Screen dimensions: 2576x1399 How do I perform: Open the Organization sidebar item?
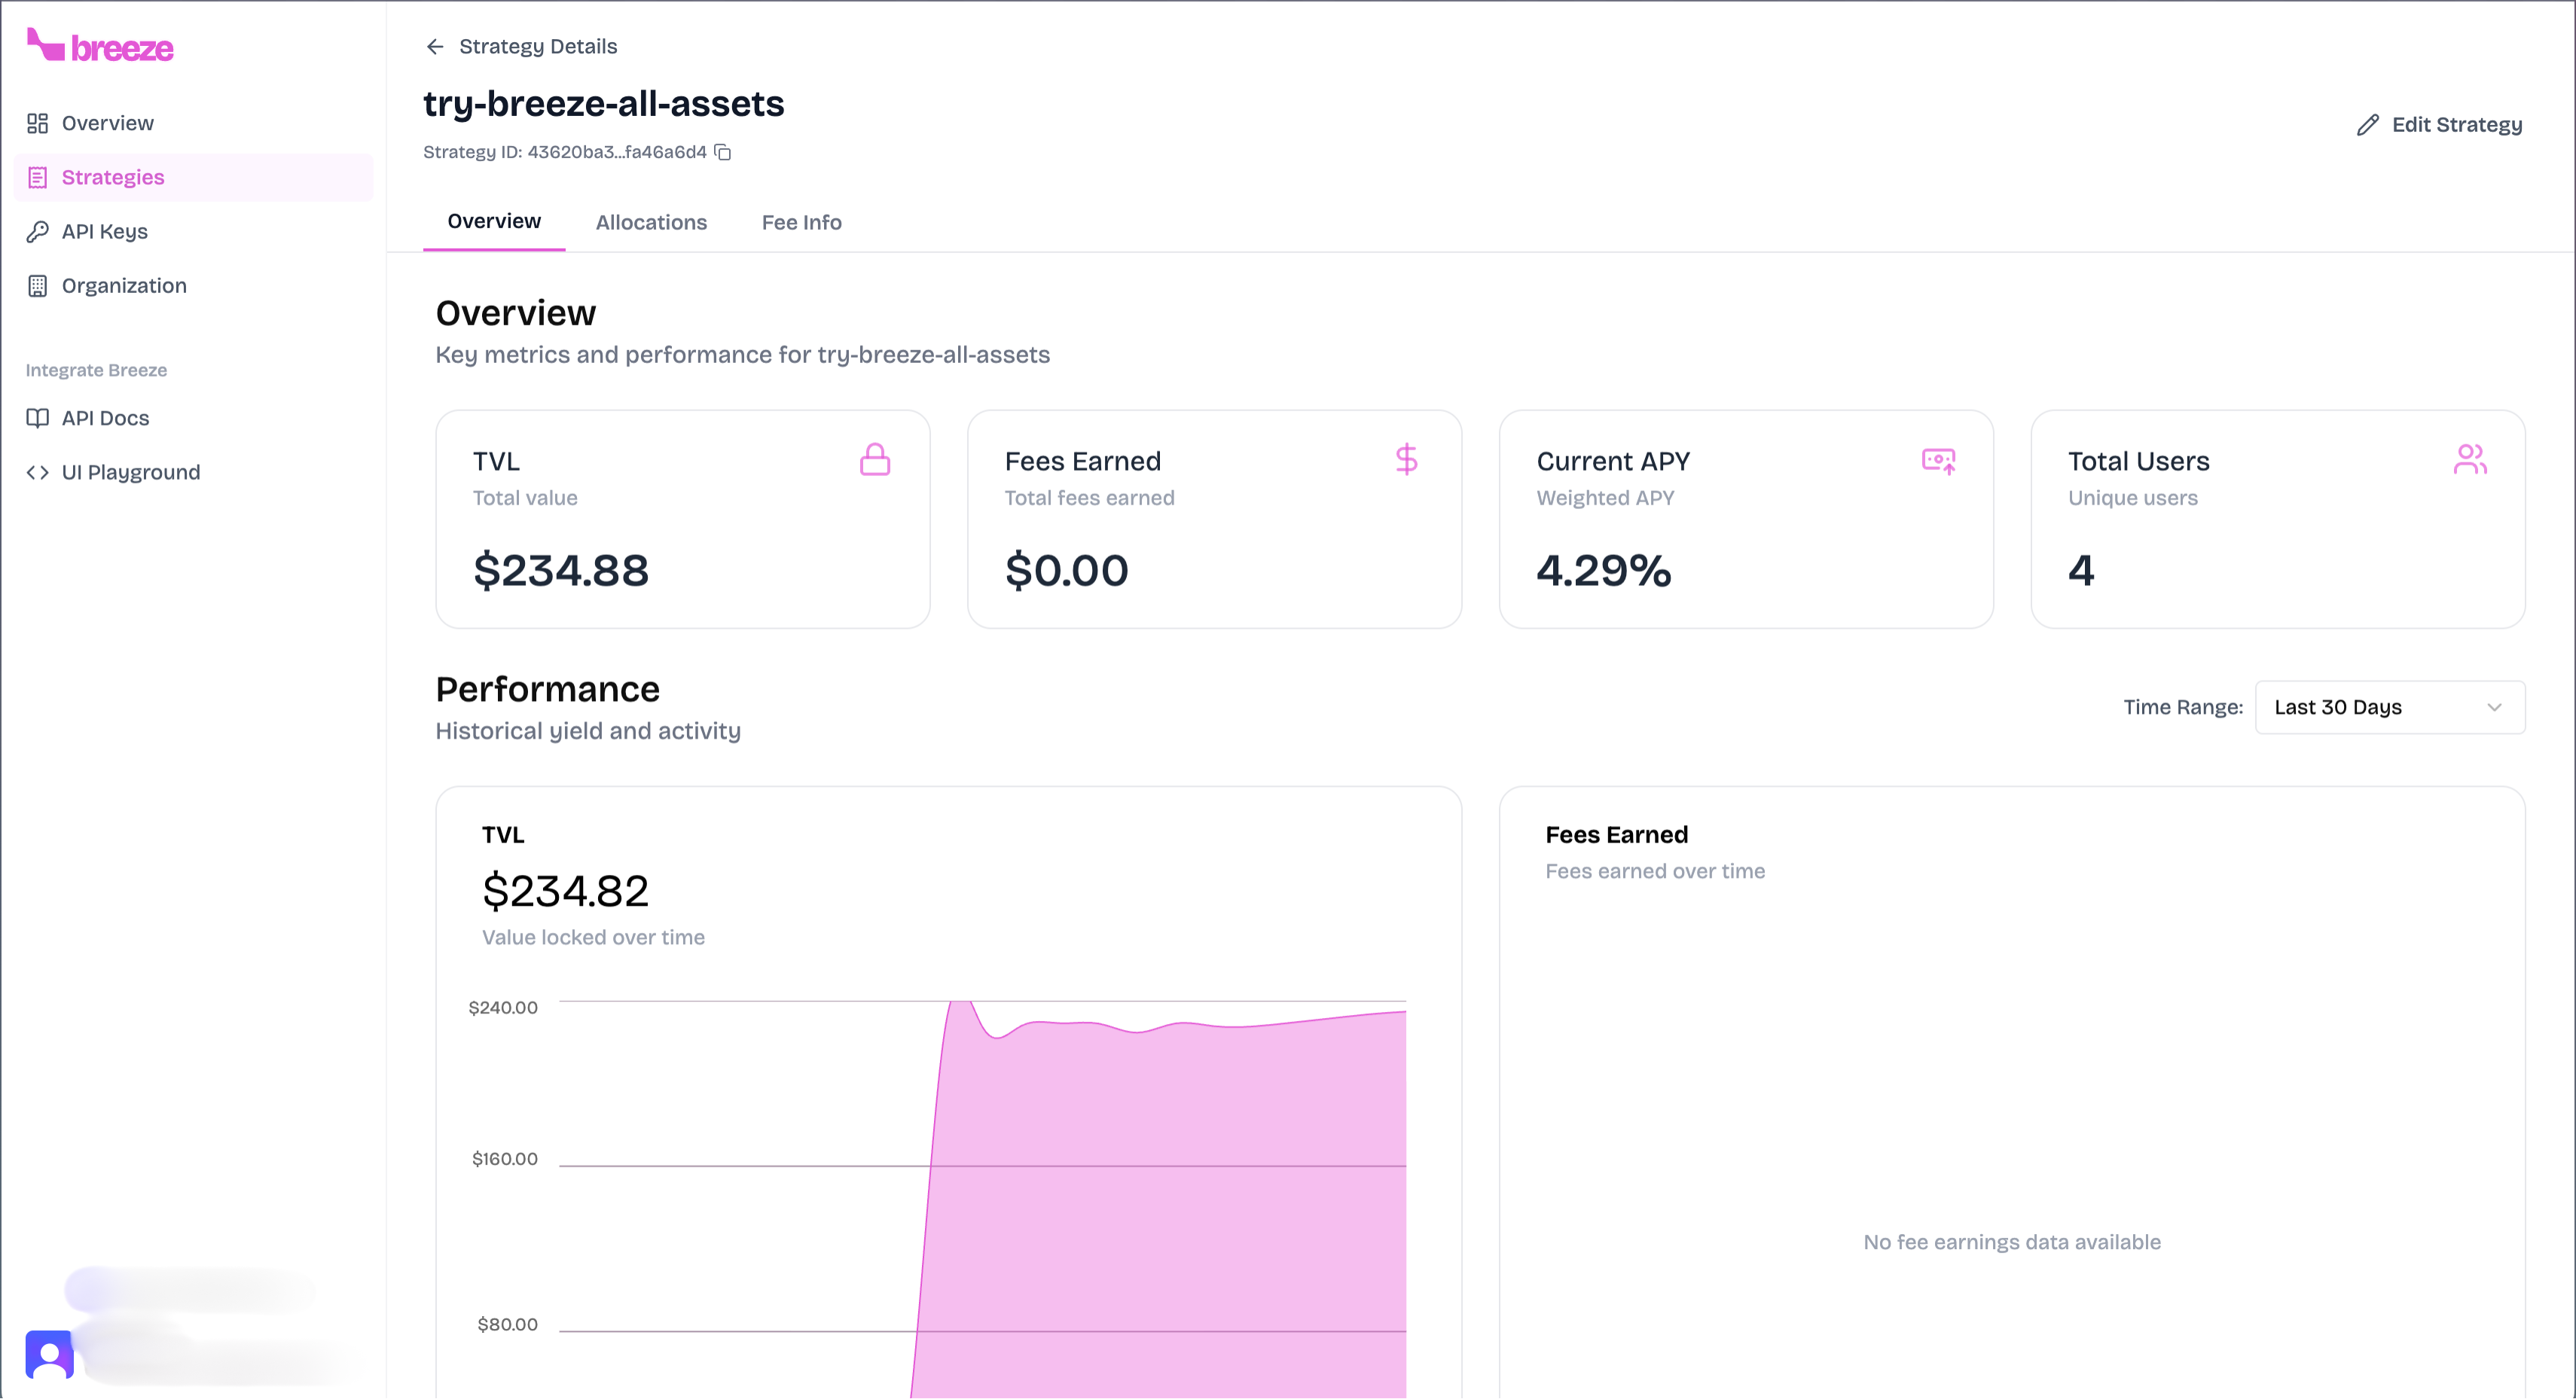click(x=124, y=285)
